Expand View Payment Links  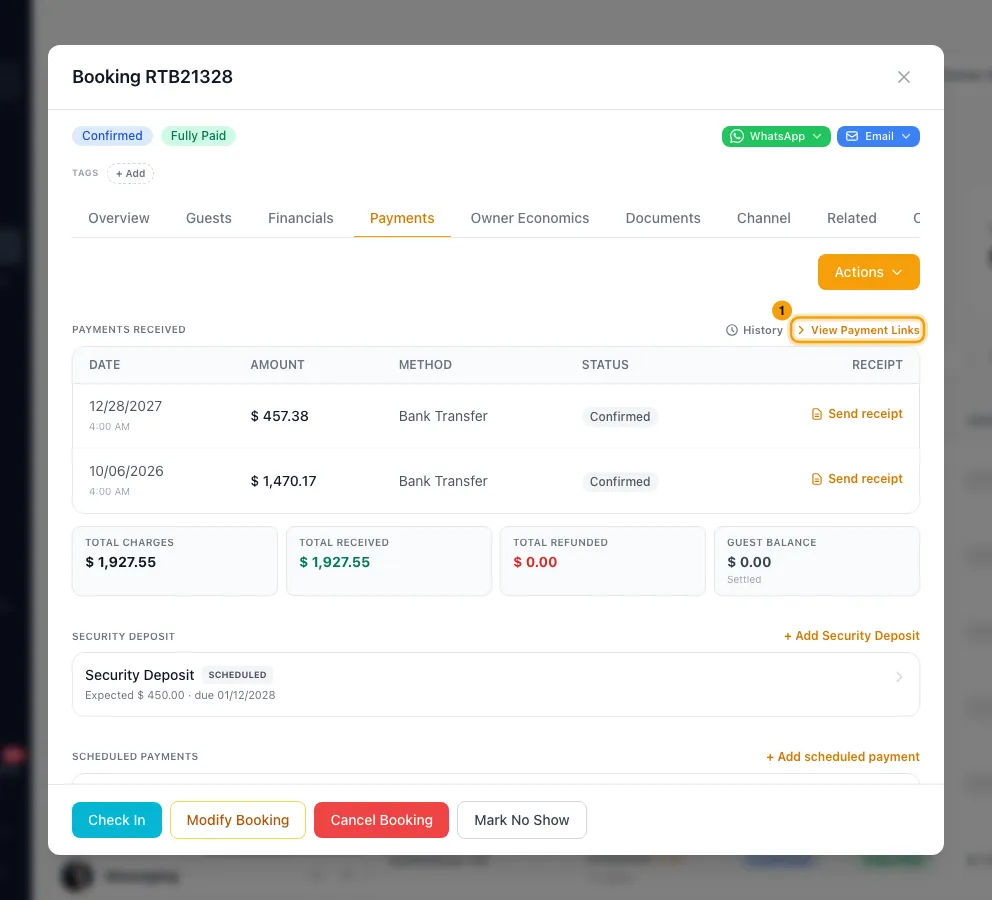pyautogui.click(x=858, y=330)
